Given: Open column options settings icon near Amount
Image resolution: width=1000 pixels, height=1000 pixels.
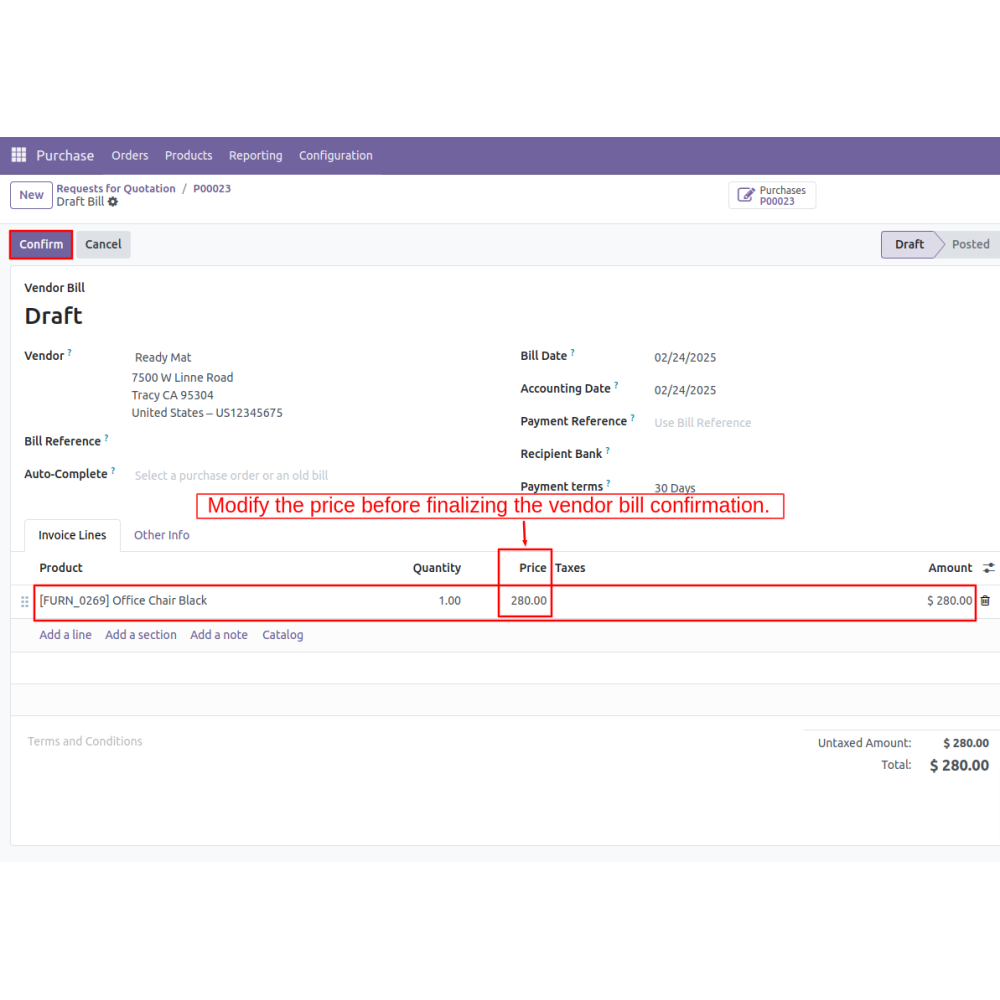Looking at the screenshot, I should click(x=989, y=568).
